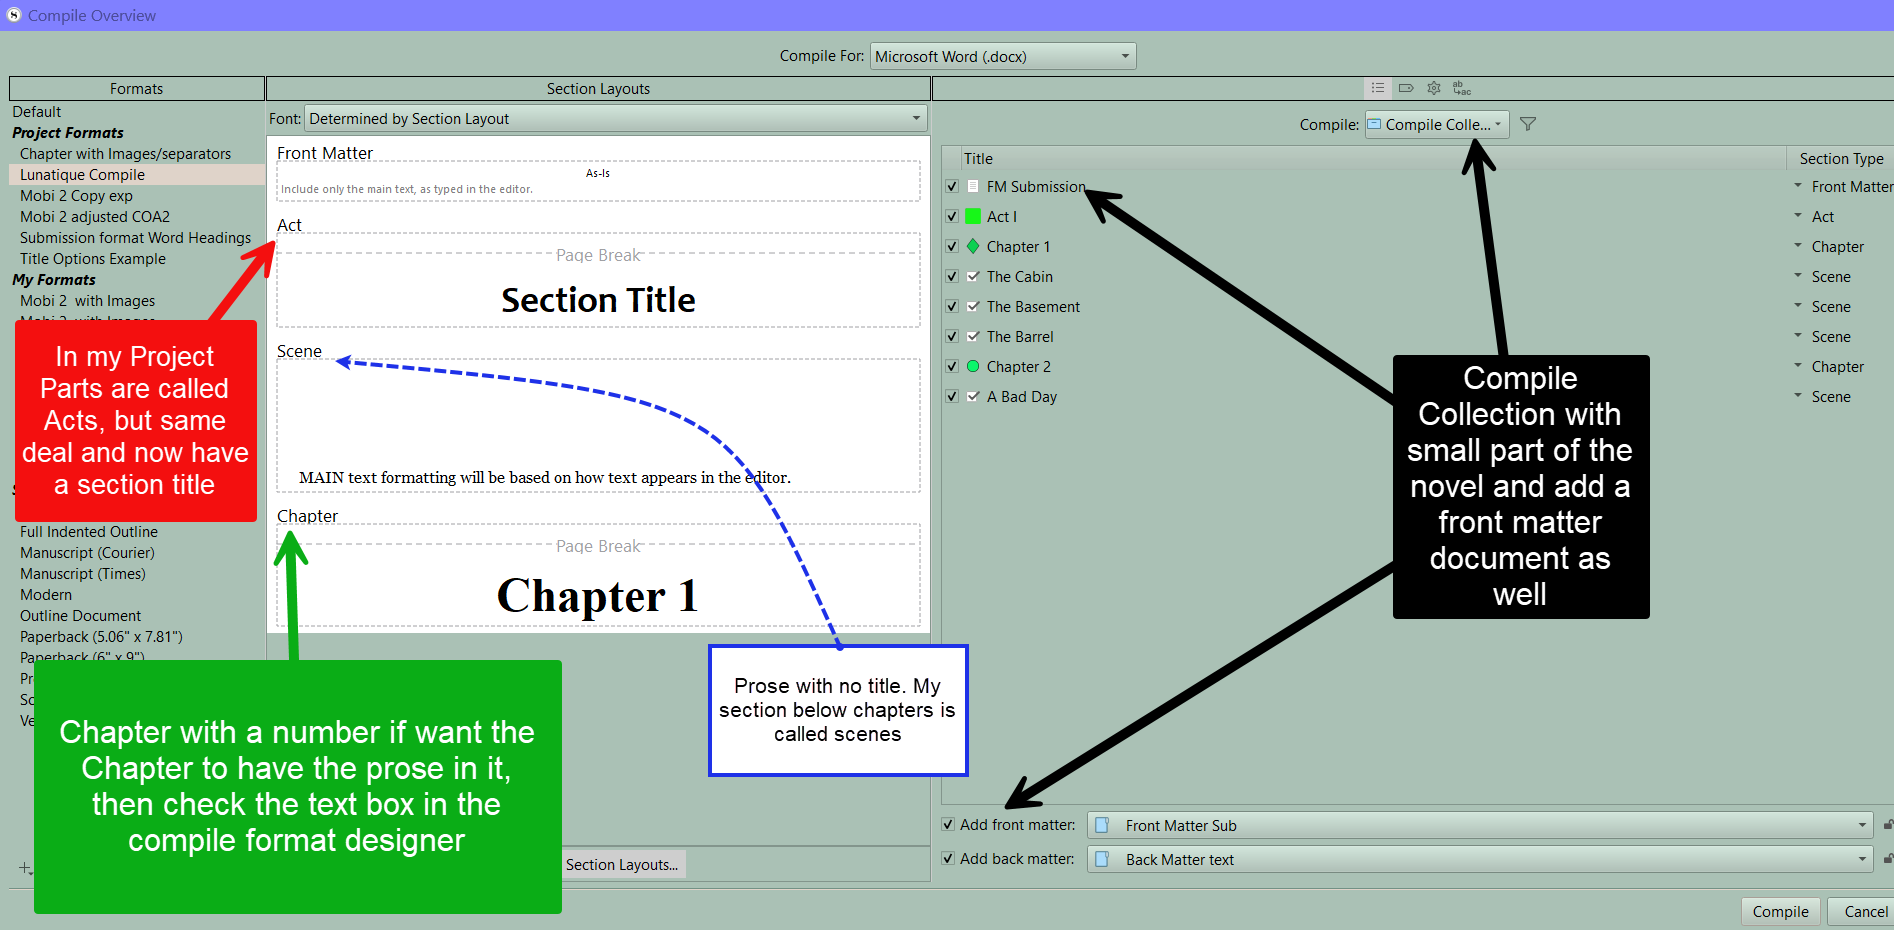Screen dimensions: 1894x930
Task: Click the filter funnel icon
Action: tap(1528, 124)
